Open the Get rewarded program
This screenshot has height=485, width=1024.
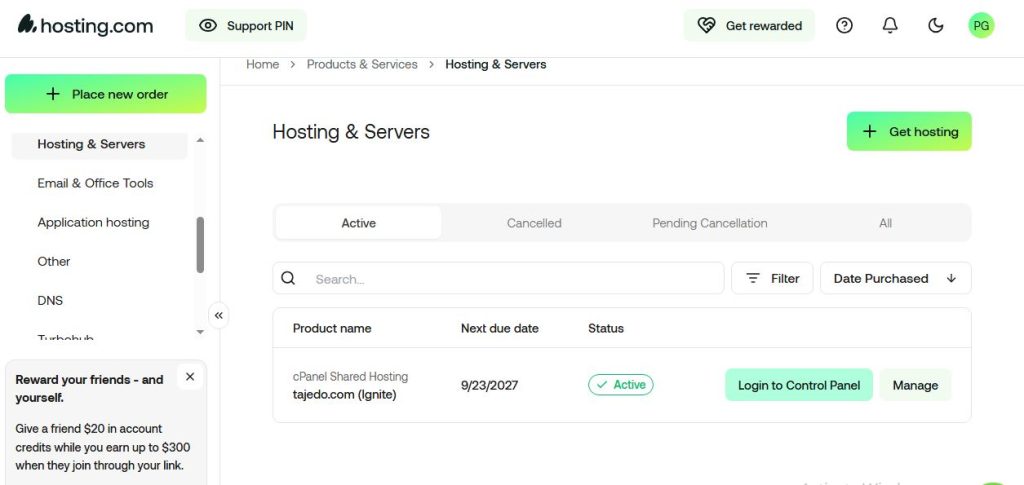pyautogui.click(x=749, y=25)
